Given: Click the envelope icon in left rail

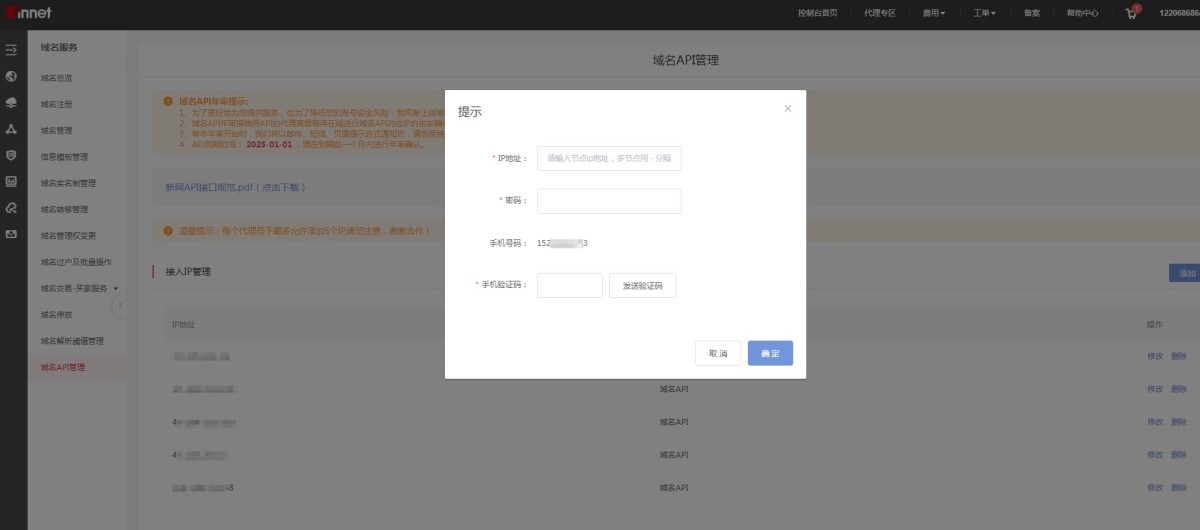Looking at the screenshot, I should [x=11, y=234].
